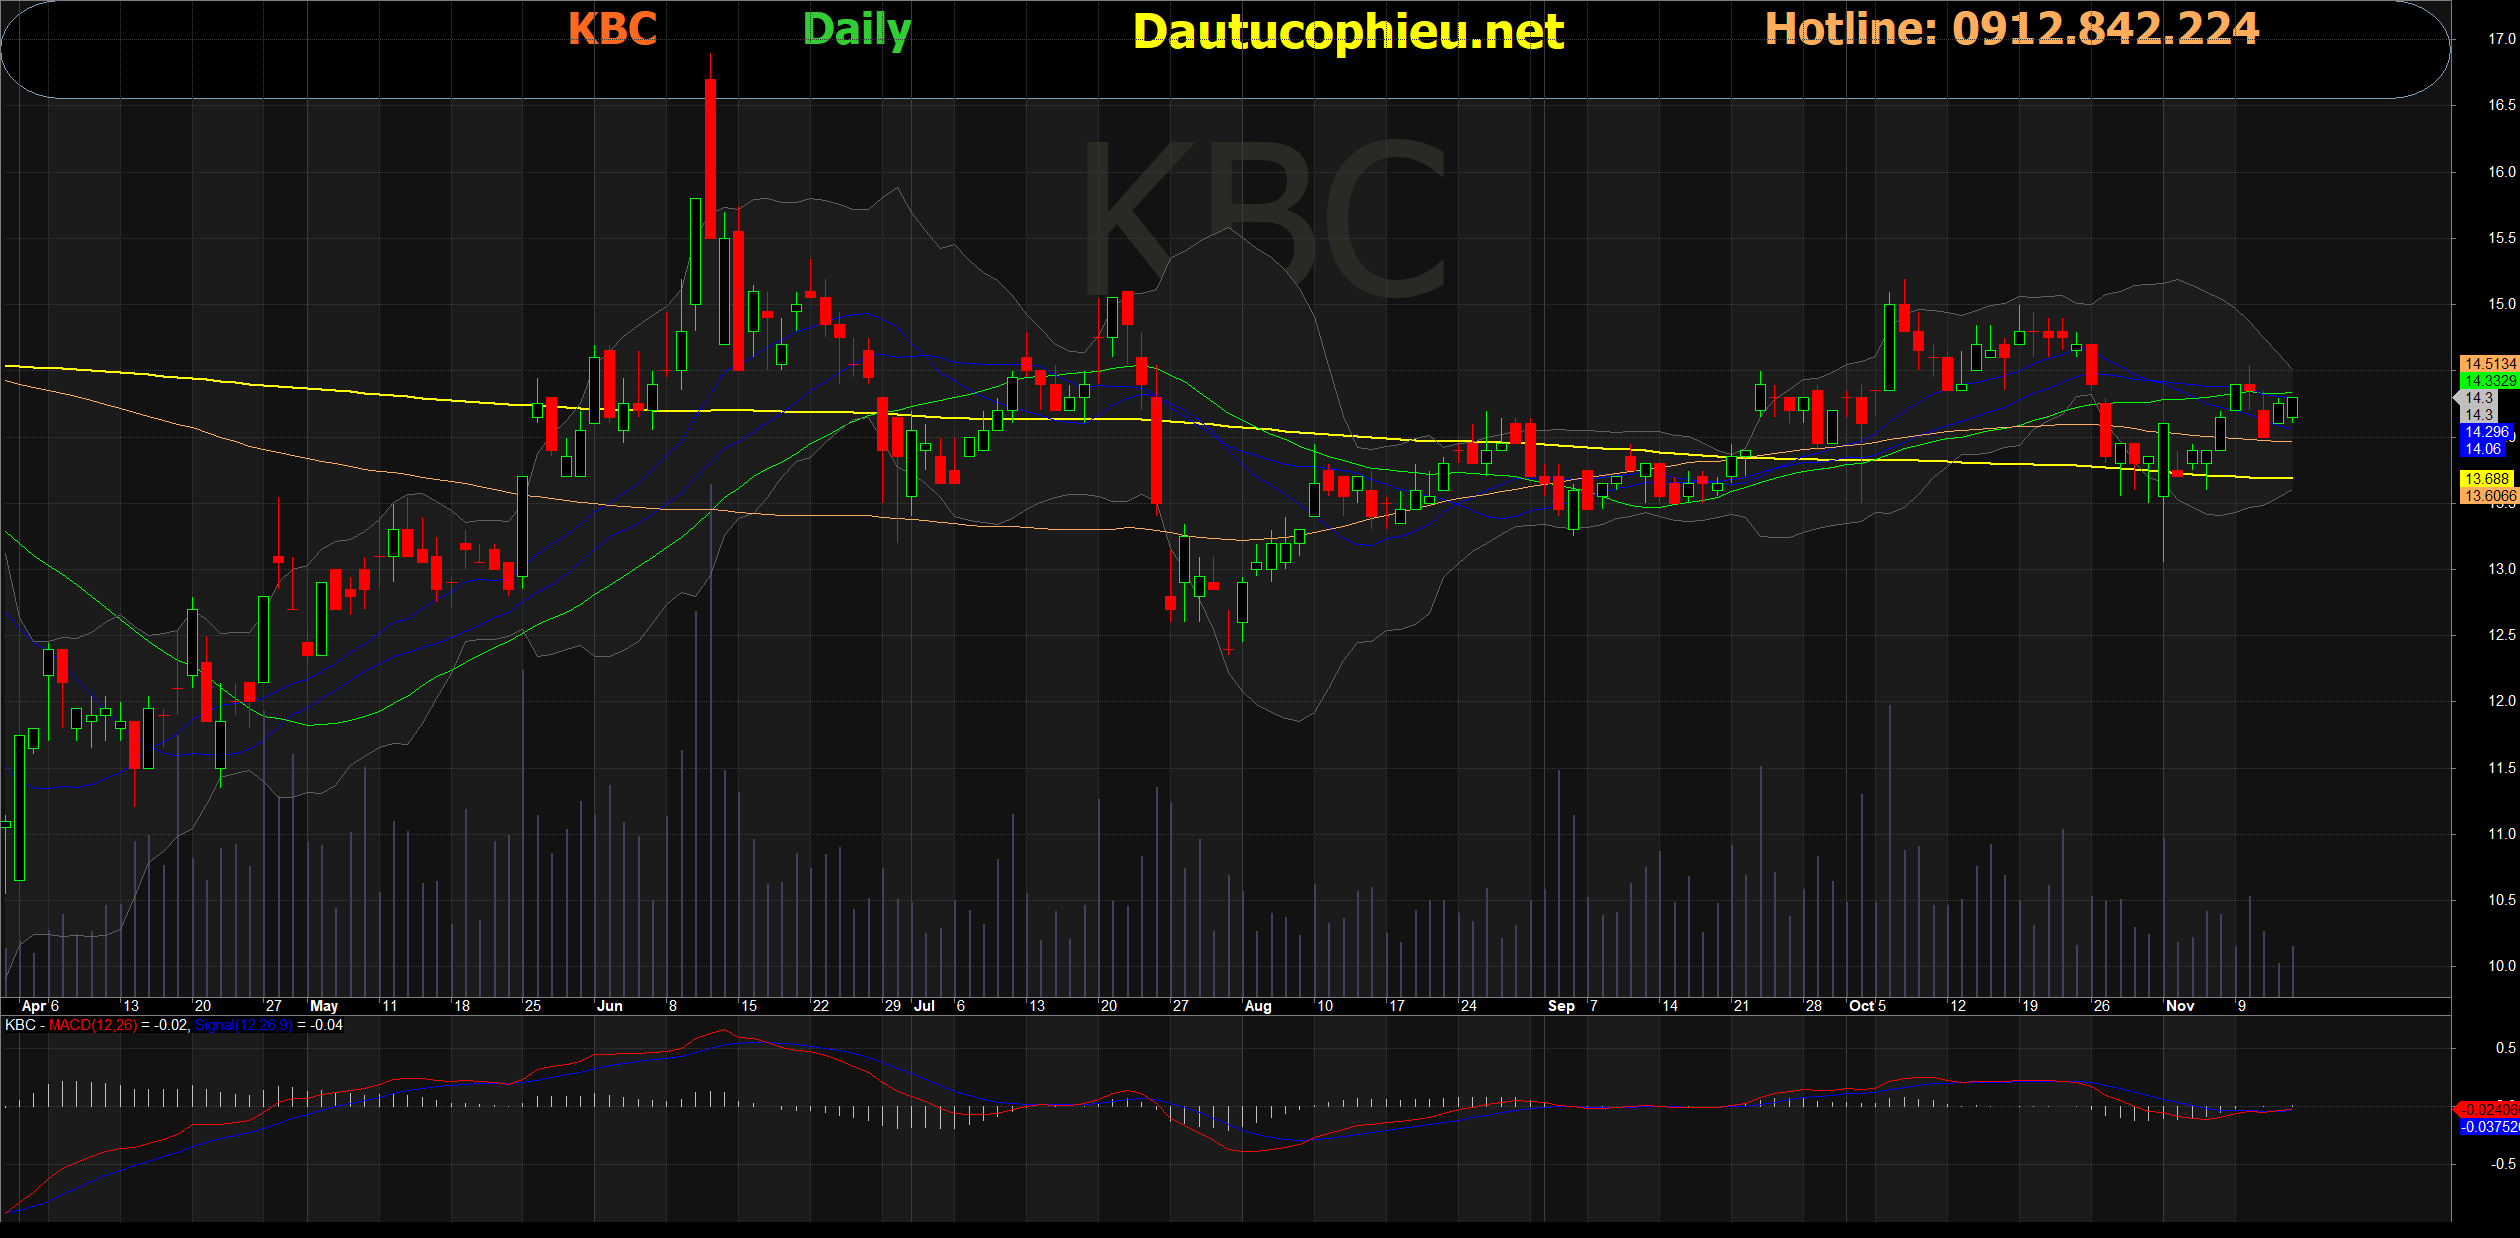Viewport: 2520px width, 1238px height.
Task: Click the orange KBC ticker title
Action: point(612,29)
